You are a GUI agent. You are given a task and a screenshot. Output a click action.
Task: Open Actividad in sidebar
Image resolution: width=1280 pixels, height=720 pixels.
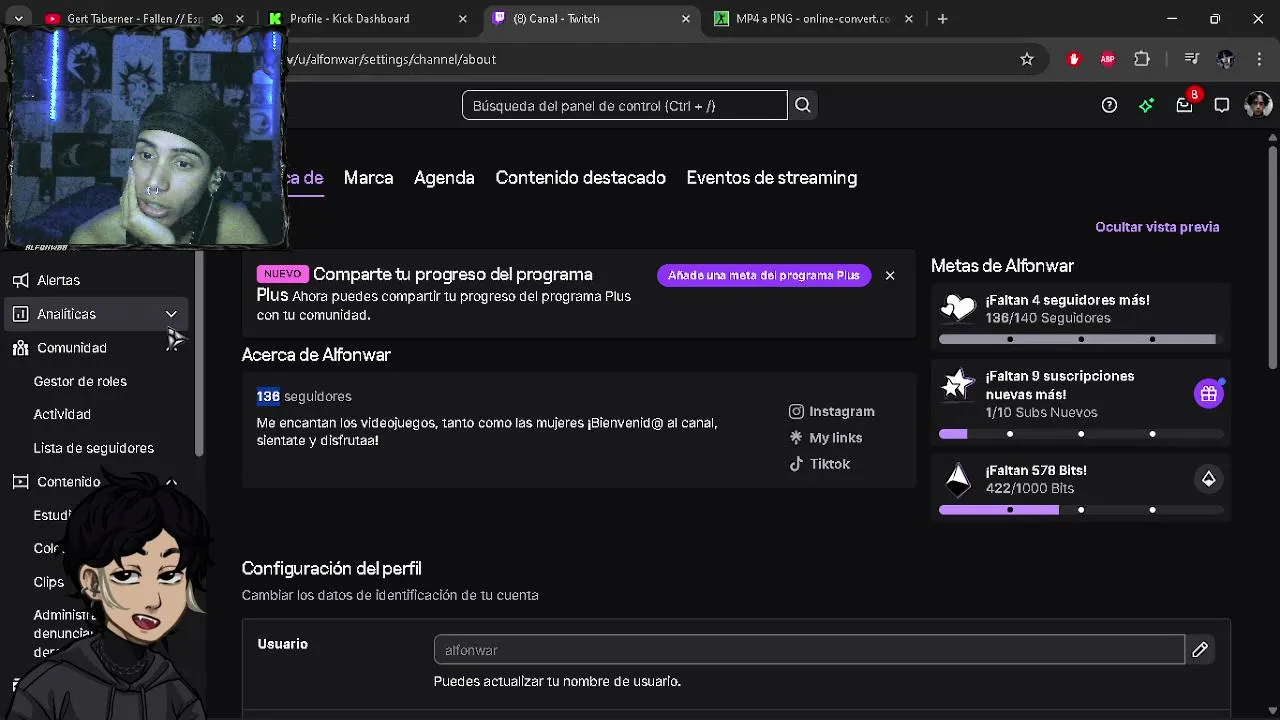(x=62, y=414)
